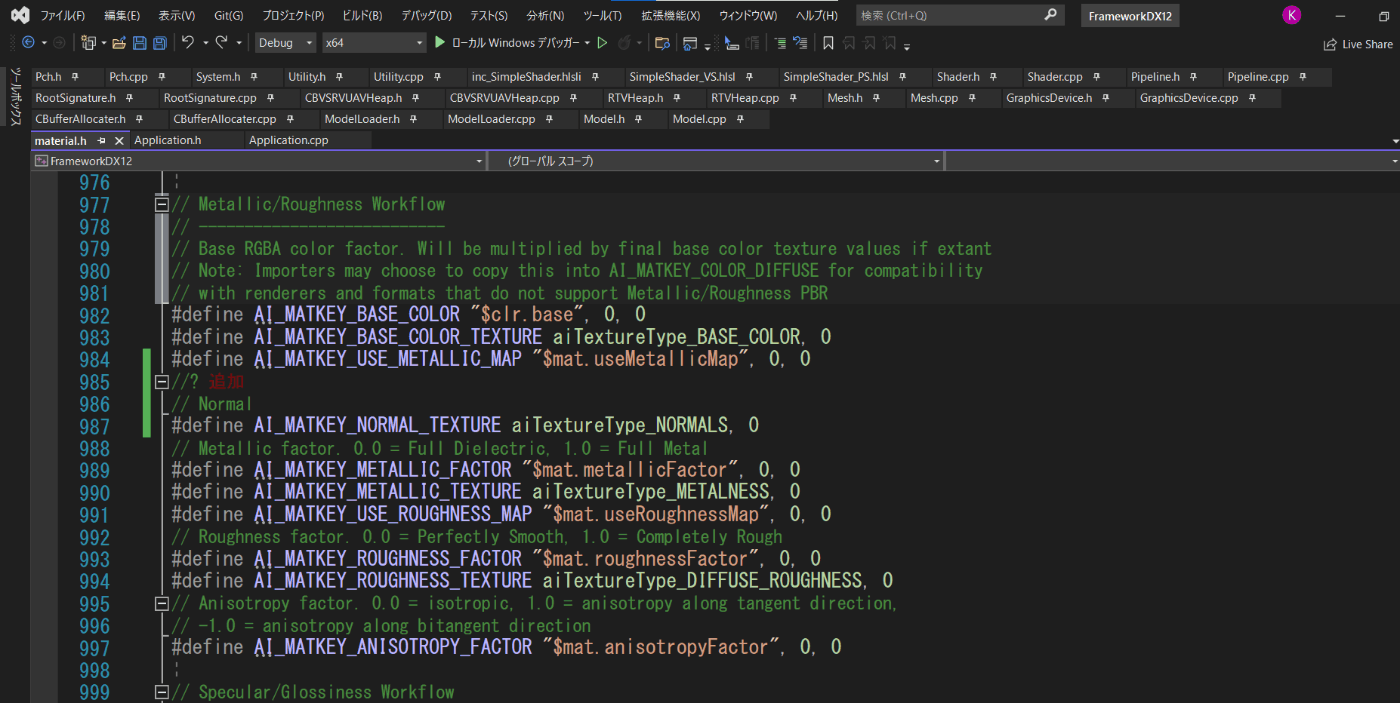Open the ファイル(F) menu

pyautogui.click(x=62, y=16)
